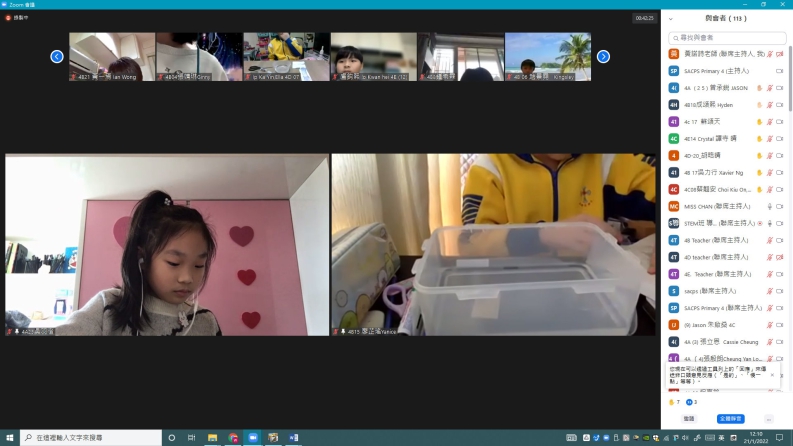The height and width of the screenshot is (446, 793).
Task: Toggle microphone for MISS CHAN
Action: pyautogui.click(x=768, y=206)
